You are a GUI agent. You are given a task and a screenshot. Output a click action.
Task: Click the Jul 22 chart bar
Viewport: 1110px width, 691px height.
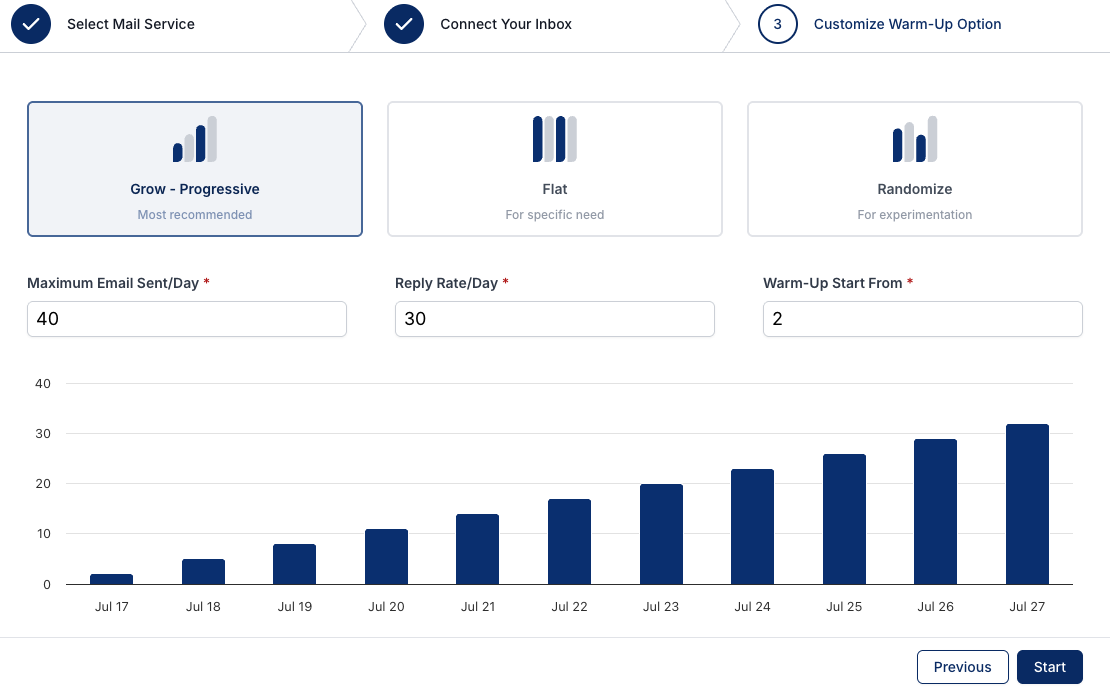(x=569, y=542)
